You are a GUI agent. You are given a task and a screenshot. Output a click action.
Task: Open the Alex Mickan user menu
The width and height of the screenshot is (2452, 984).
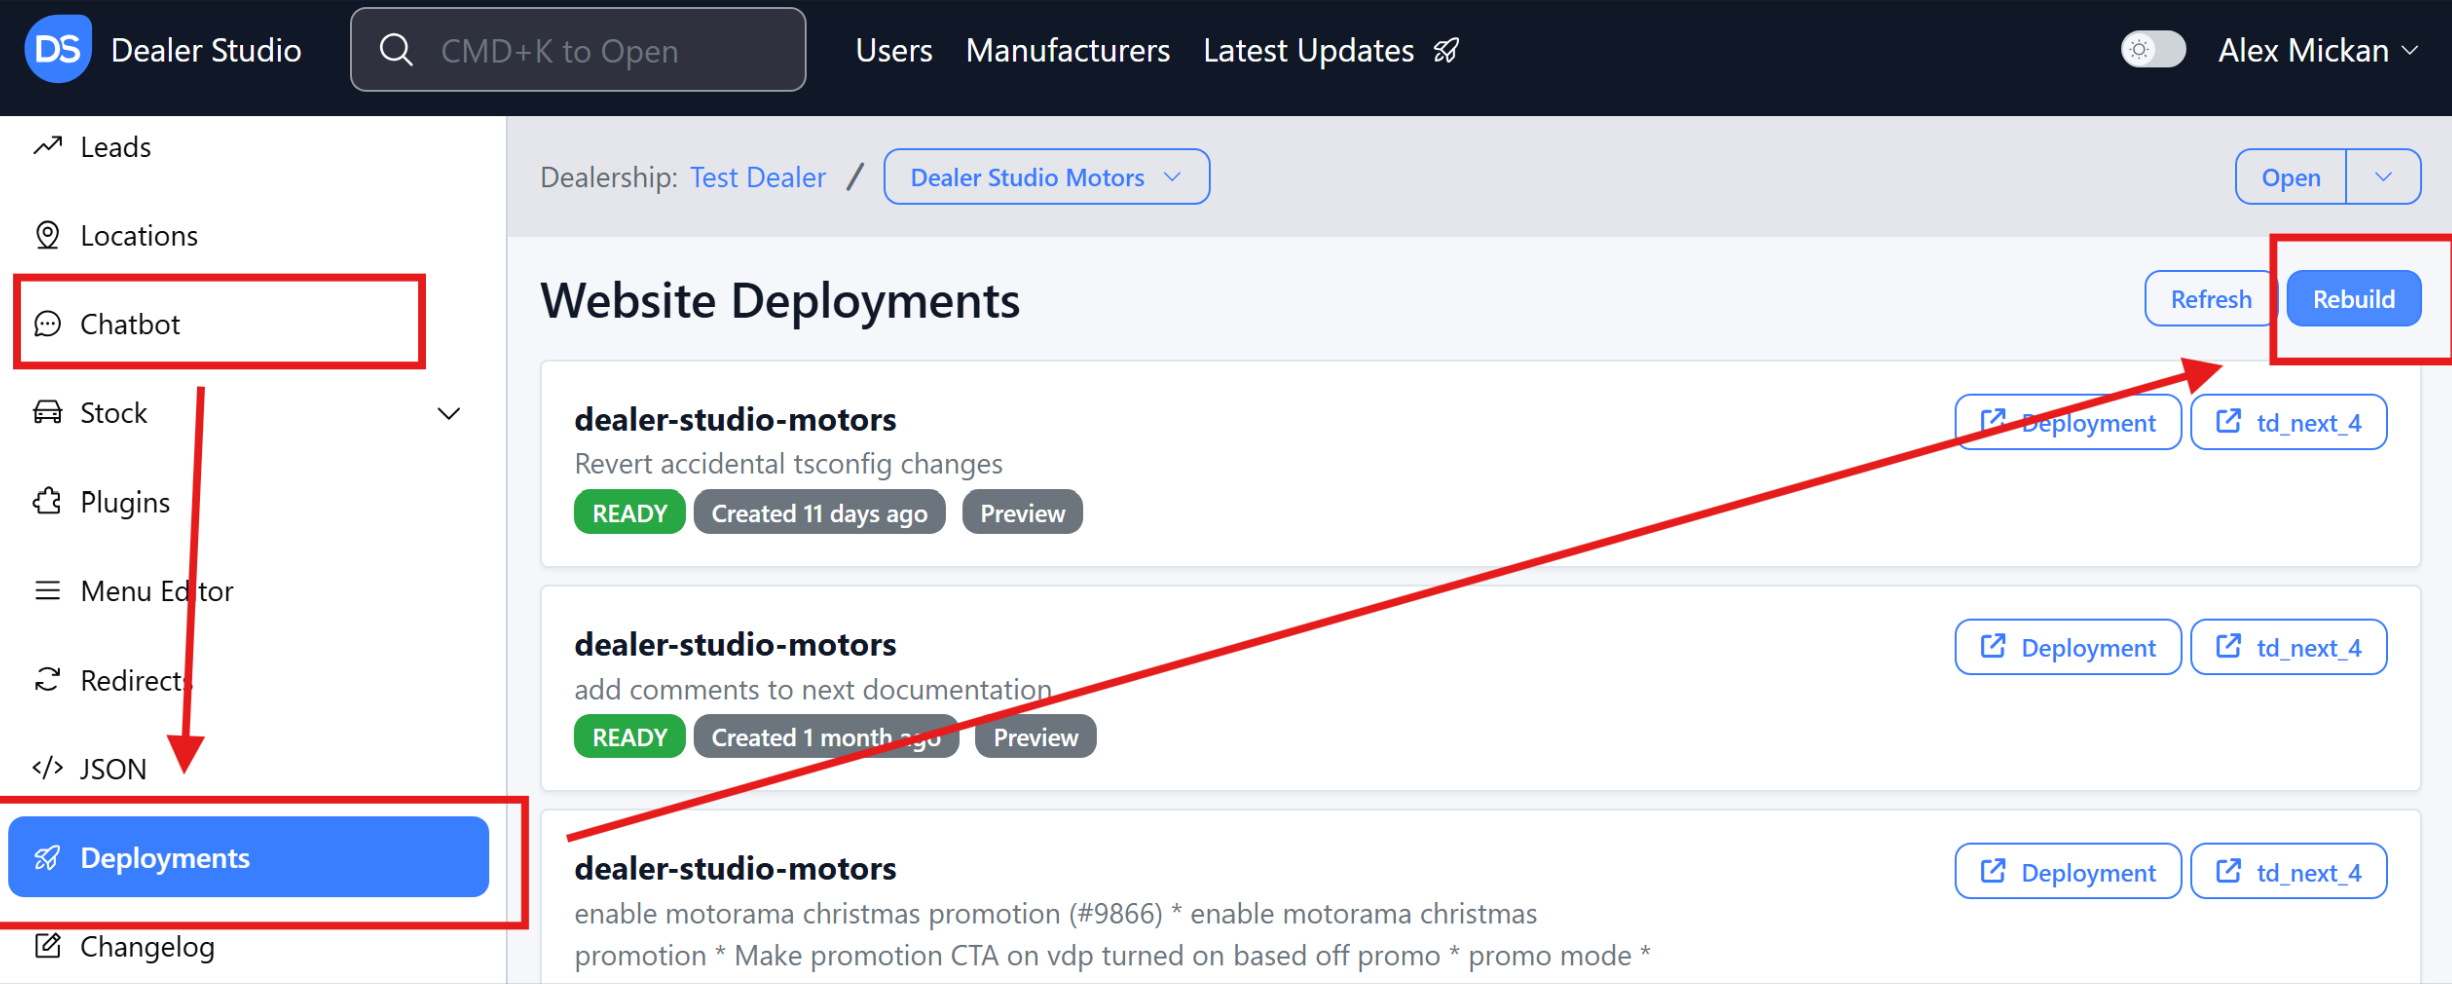pyautogui.click(x=2317, y=50)
